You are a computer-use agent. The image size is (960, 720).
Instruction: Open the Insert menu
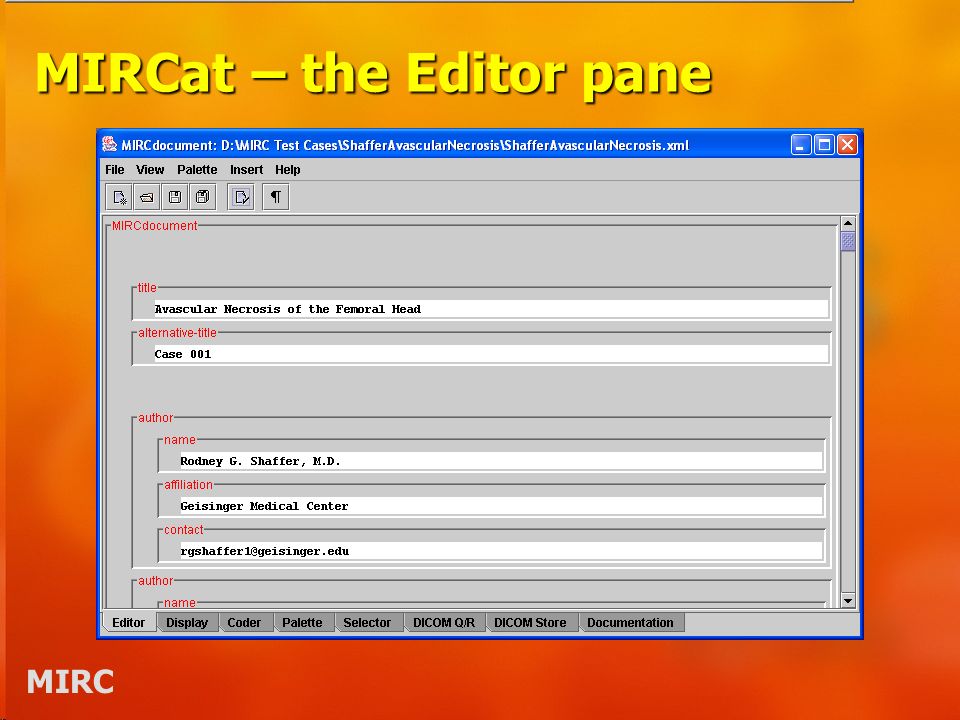click(246, 170)
